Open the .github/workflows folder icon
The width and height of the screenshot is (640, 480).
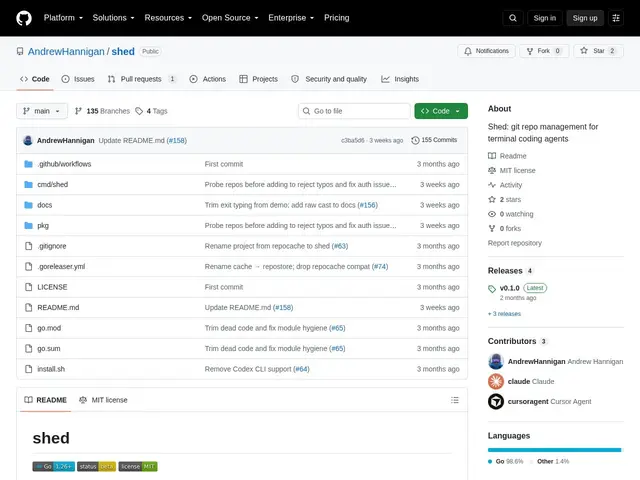click(28, 164)
